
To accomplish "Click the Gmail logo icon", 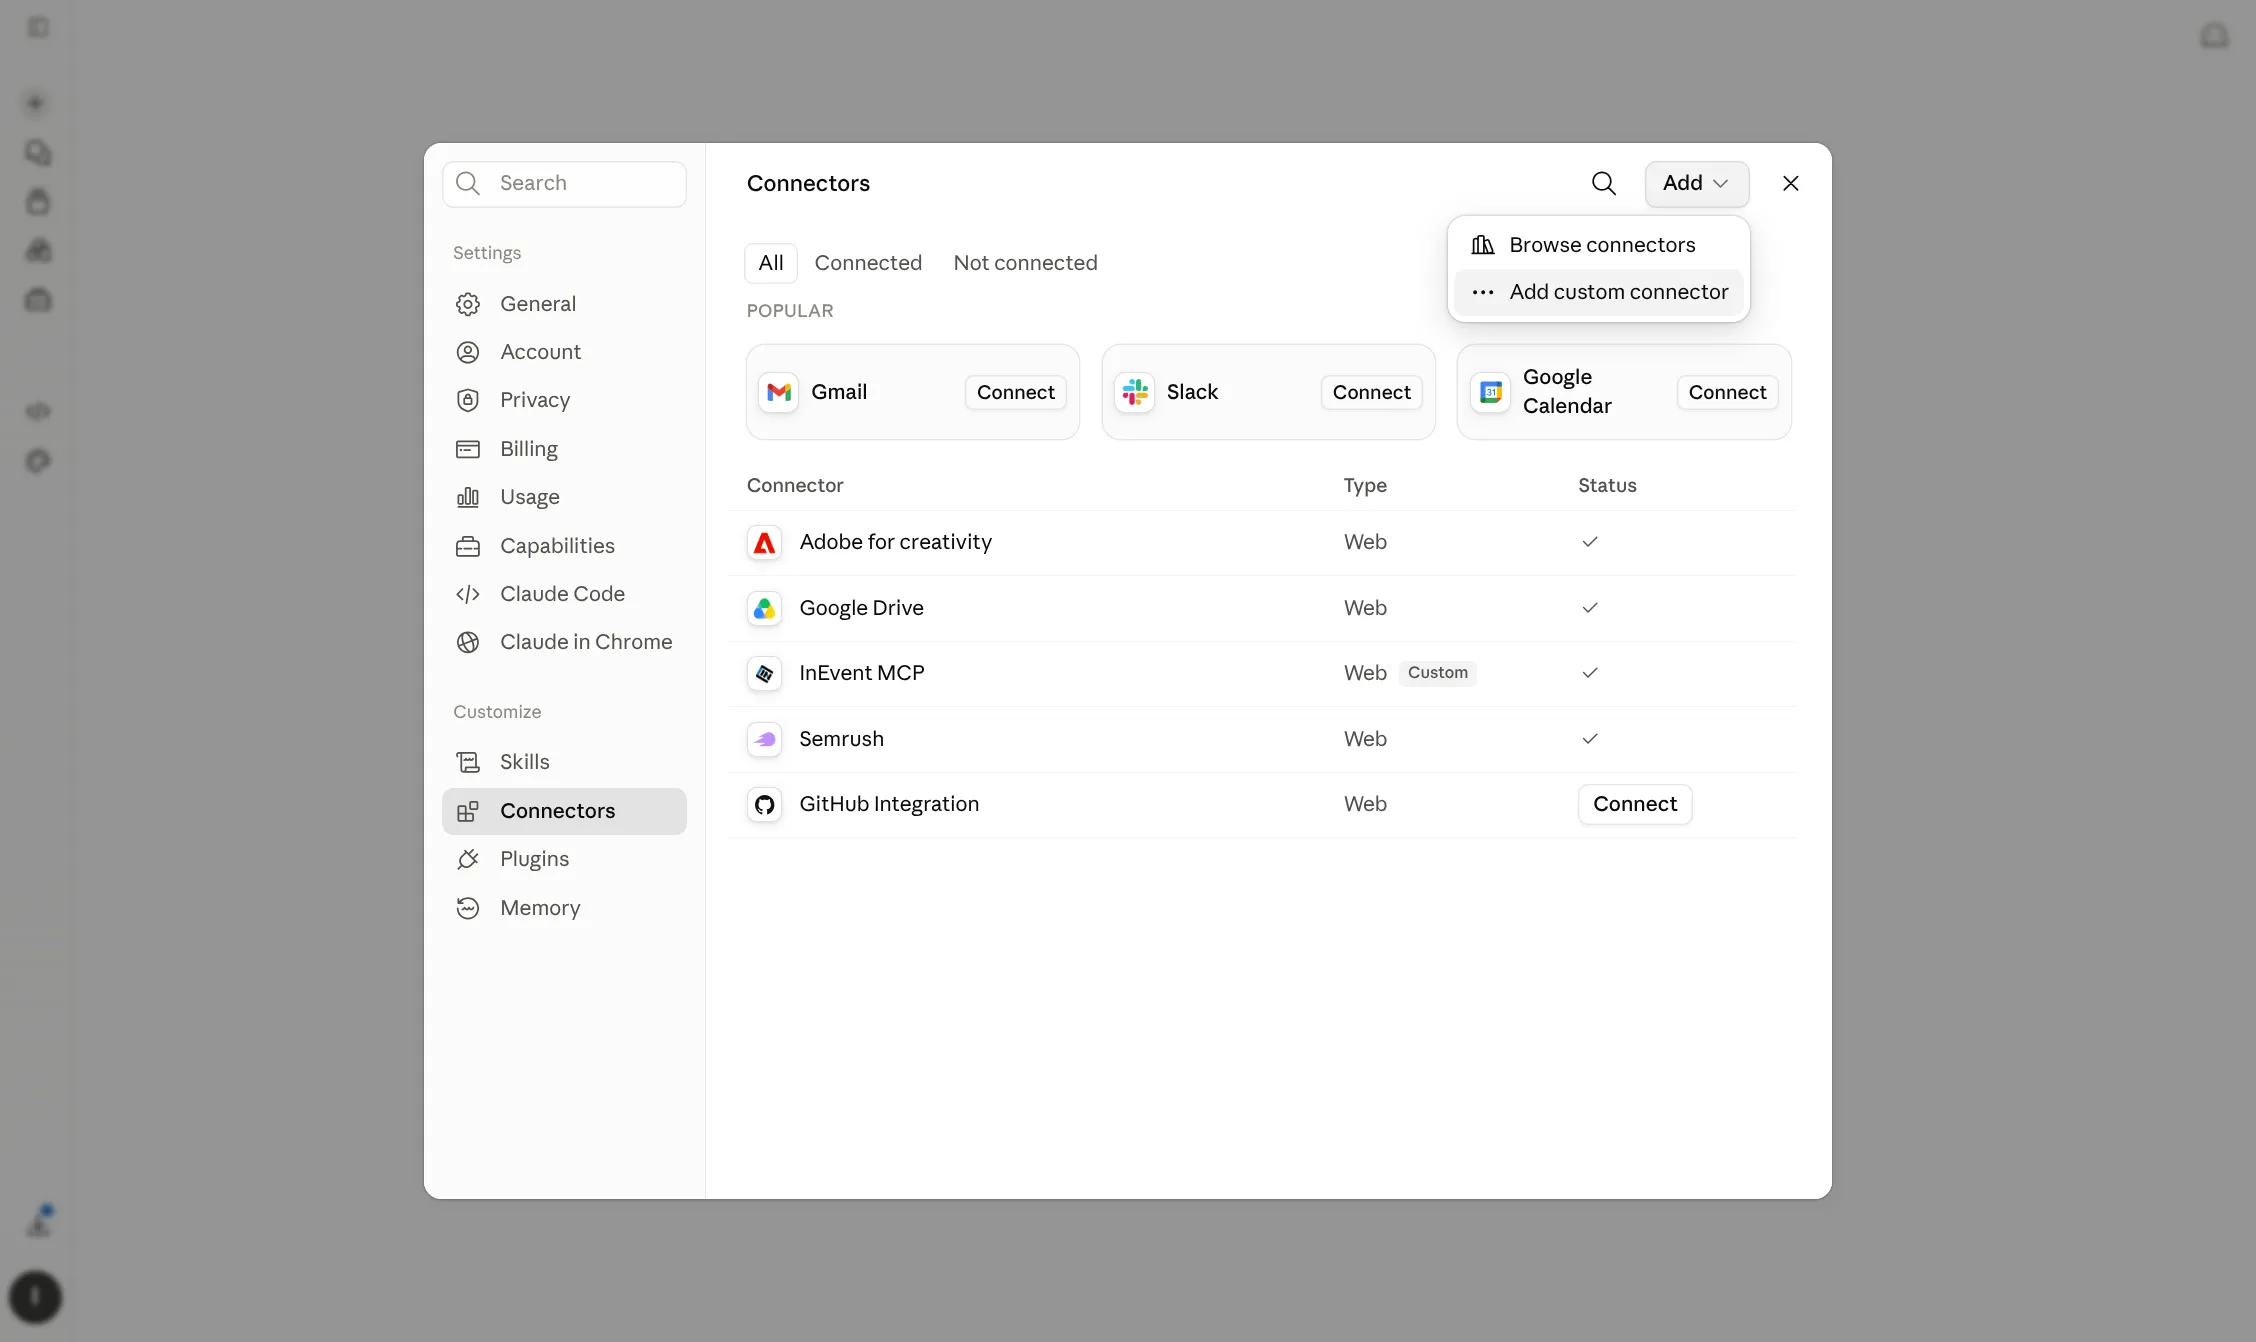I will click(778, 392).
